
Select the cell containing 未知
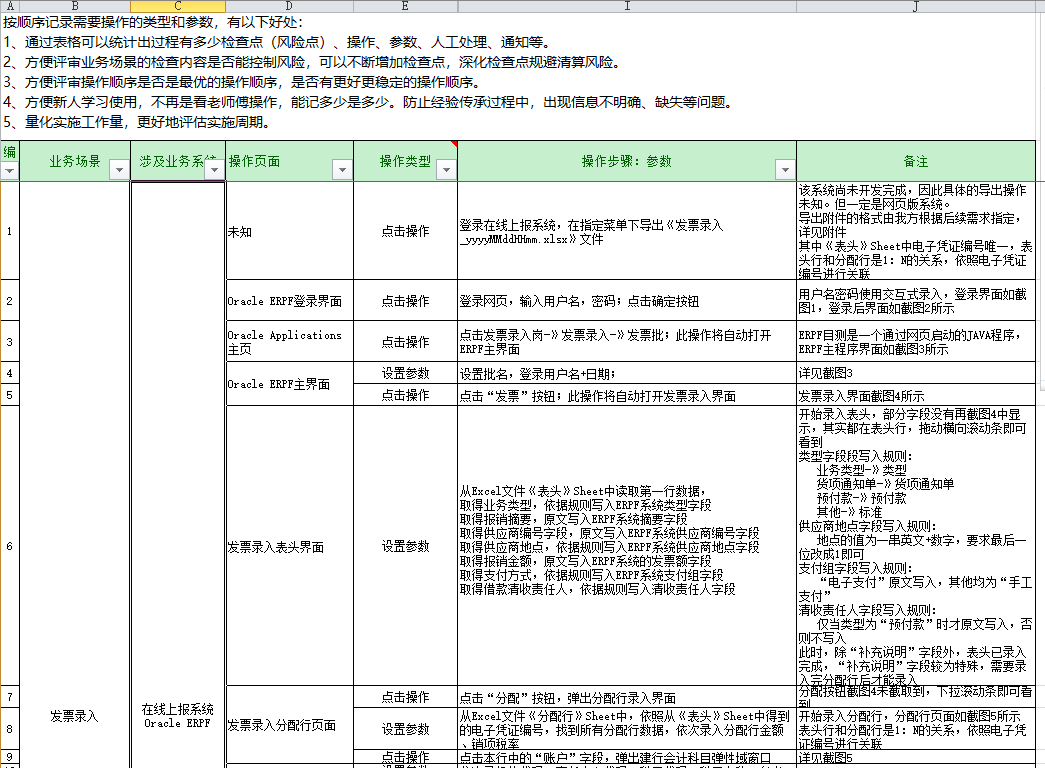pyautogui.click(x=289, y=231)
